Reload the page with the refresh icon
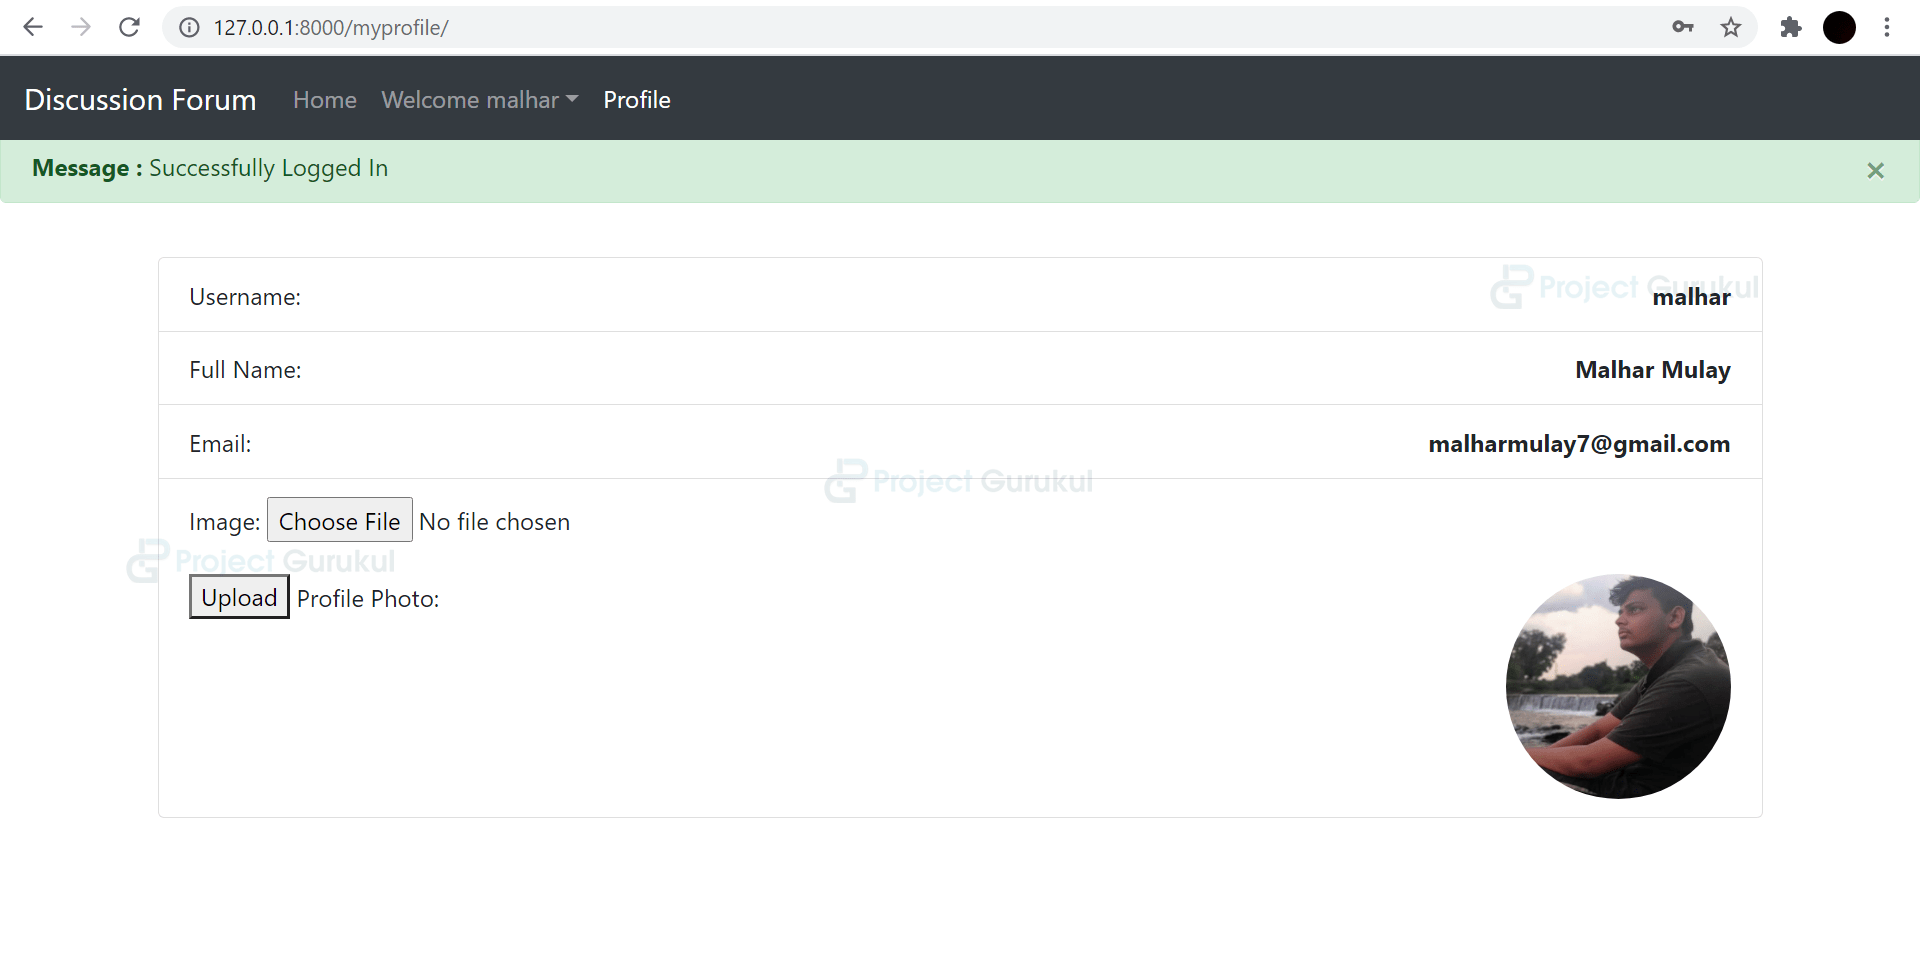This screenshot has width=1920, height=964. click(x=129, y=27)
